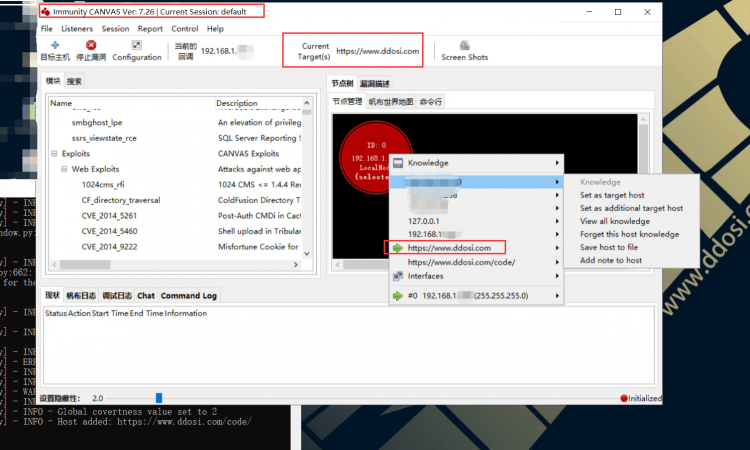Switch to the 模块 modules tab
Image resolution: width=750 pixels, height=450 pixels.
(53, 81)
